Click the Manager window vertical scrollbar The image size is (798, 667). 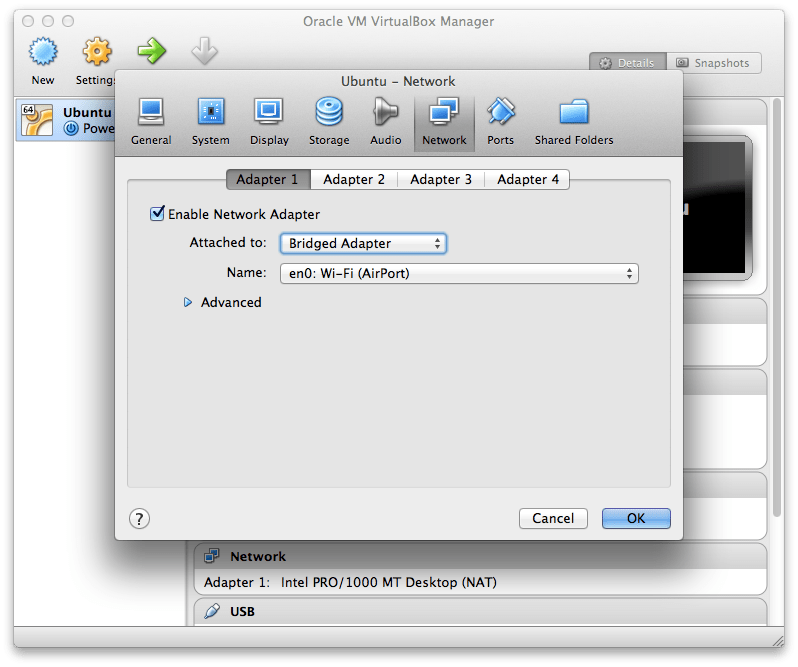(x=777, y=308)
